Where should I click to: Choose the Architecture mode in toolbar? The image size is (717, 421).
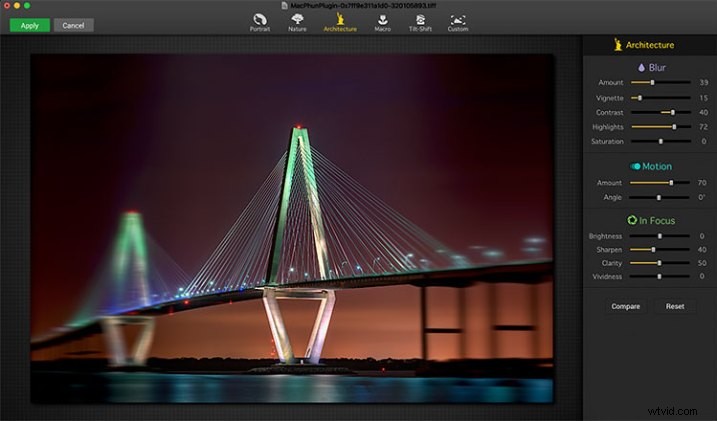(340, 22)
